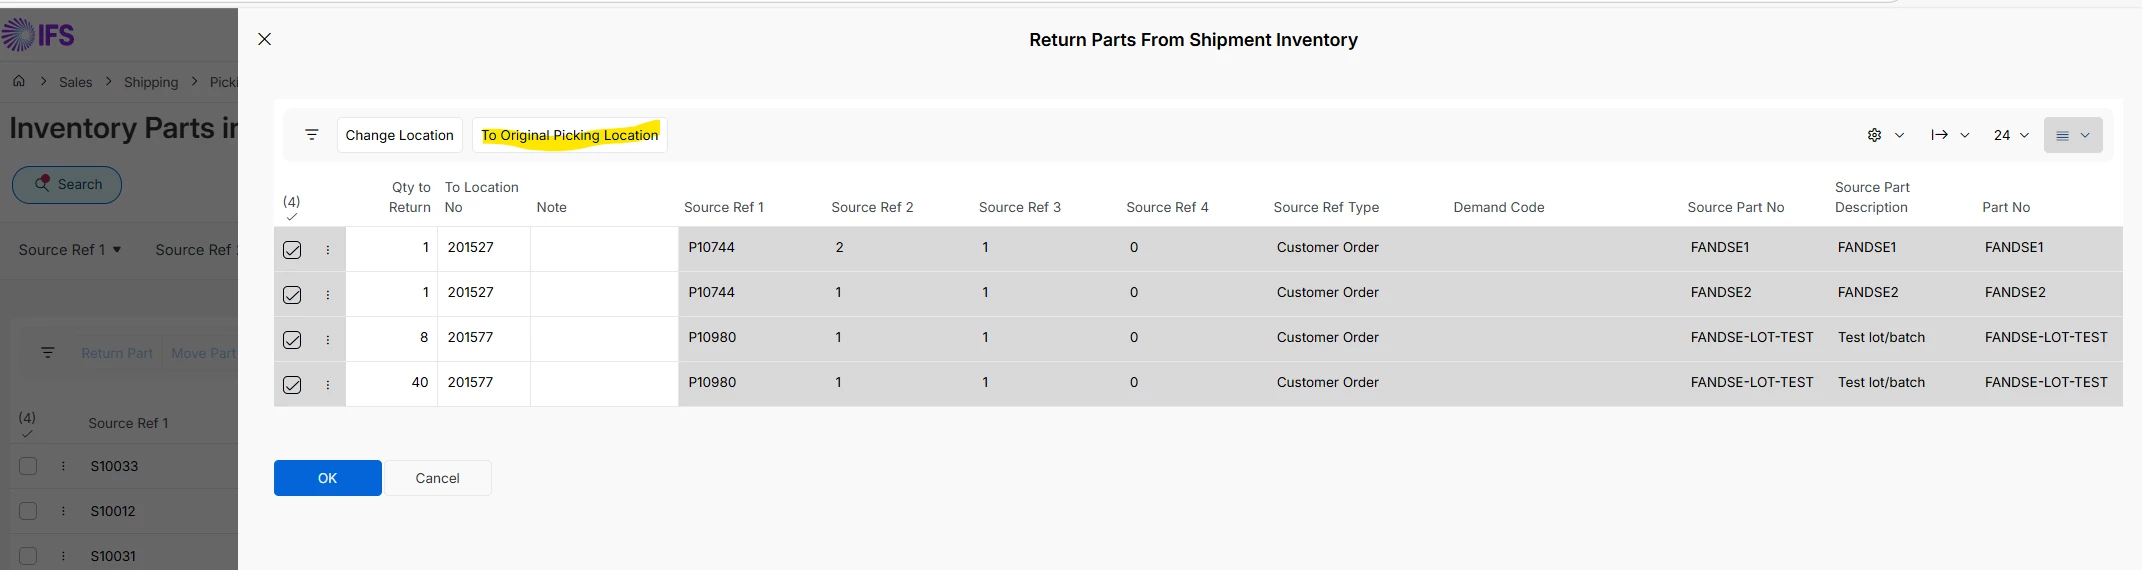Uncheck the FANDSE1 row checkbox
Image resolution: width=2142 pixels, height=570 pixels.
click(x=292, y=250)
